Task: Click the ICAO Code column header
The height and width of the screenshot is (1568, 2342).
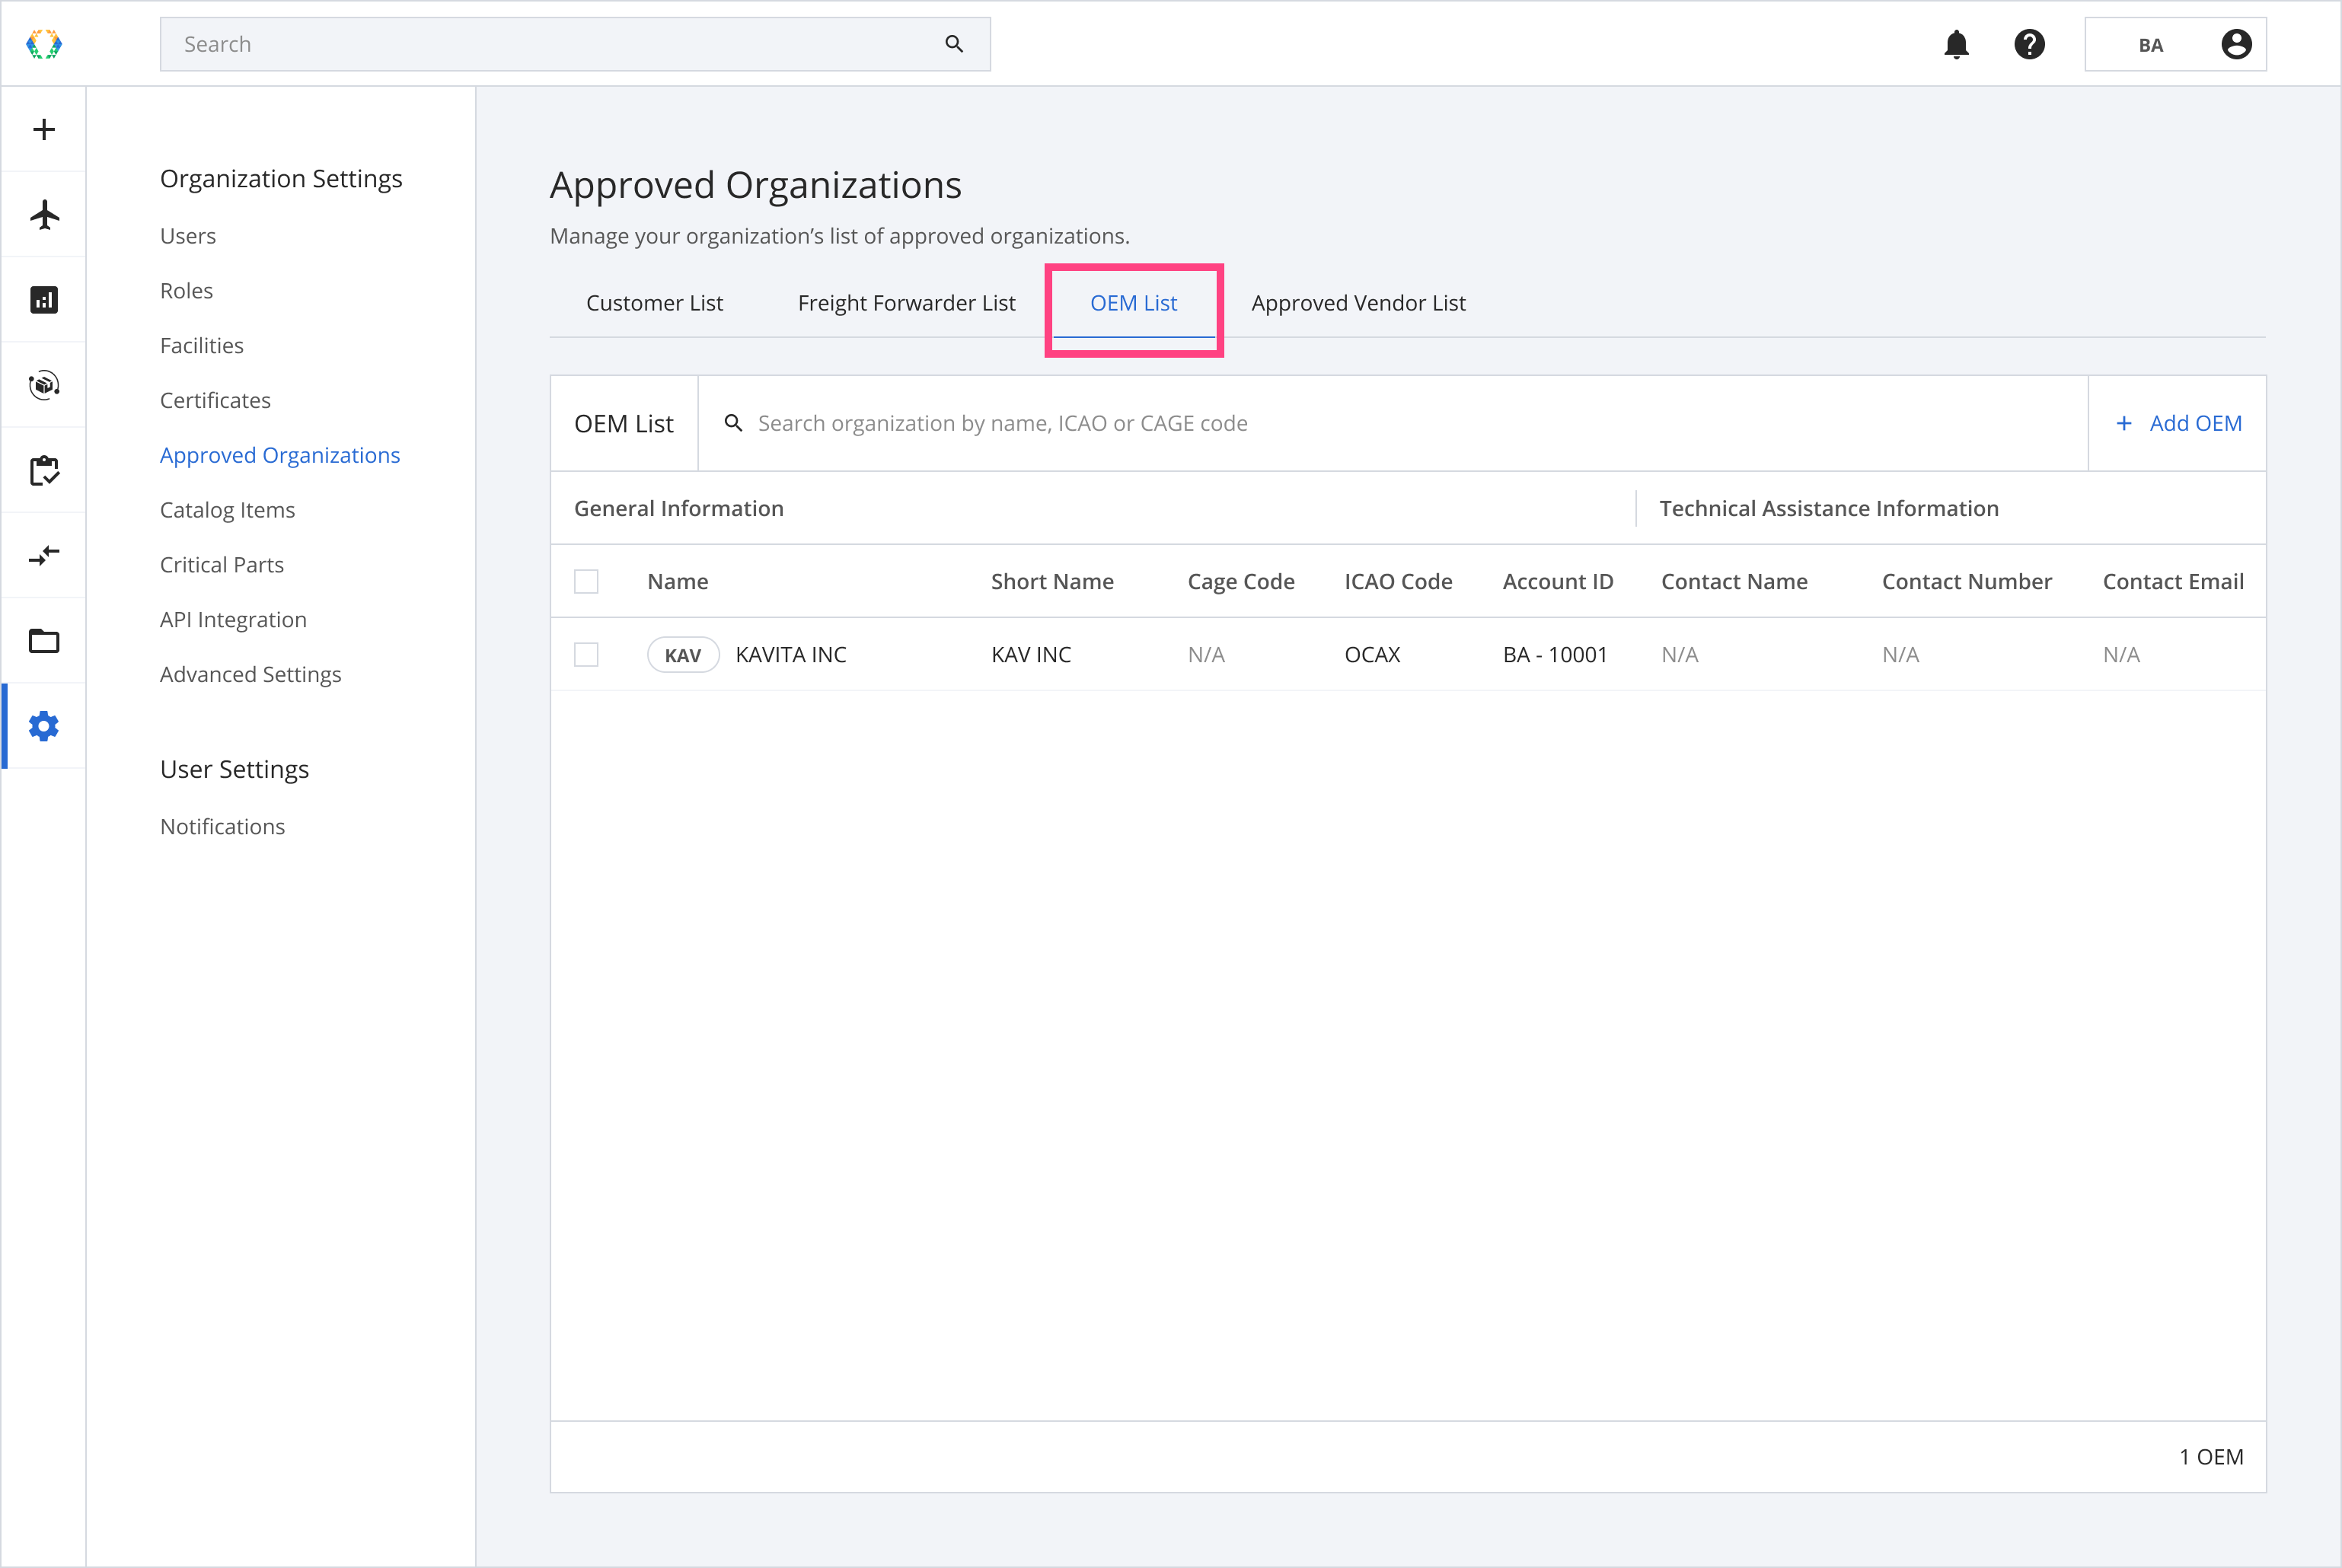Action: tap(1398, 581)
